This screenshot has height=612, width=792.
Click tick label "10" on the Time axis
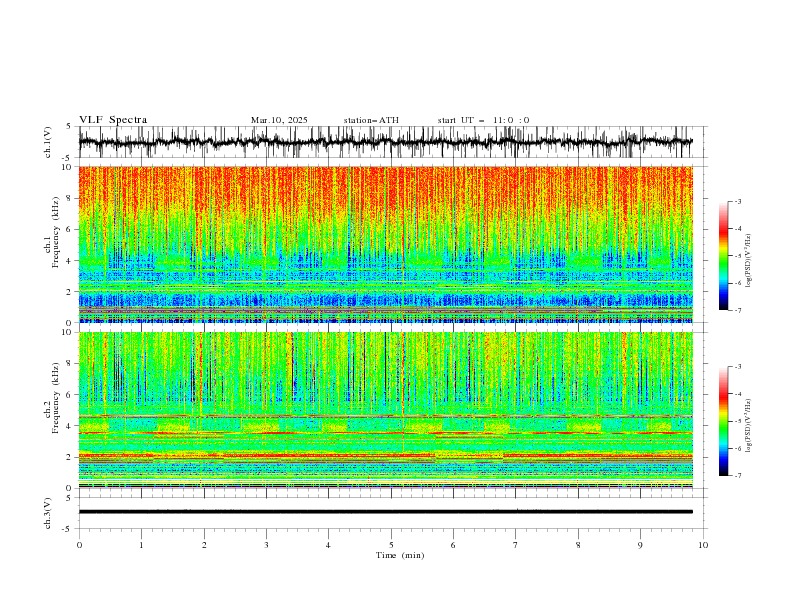click(703, 545)
